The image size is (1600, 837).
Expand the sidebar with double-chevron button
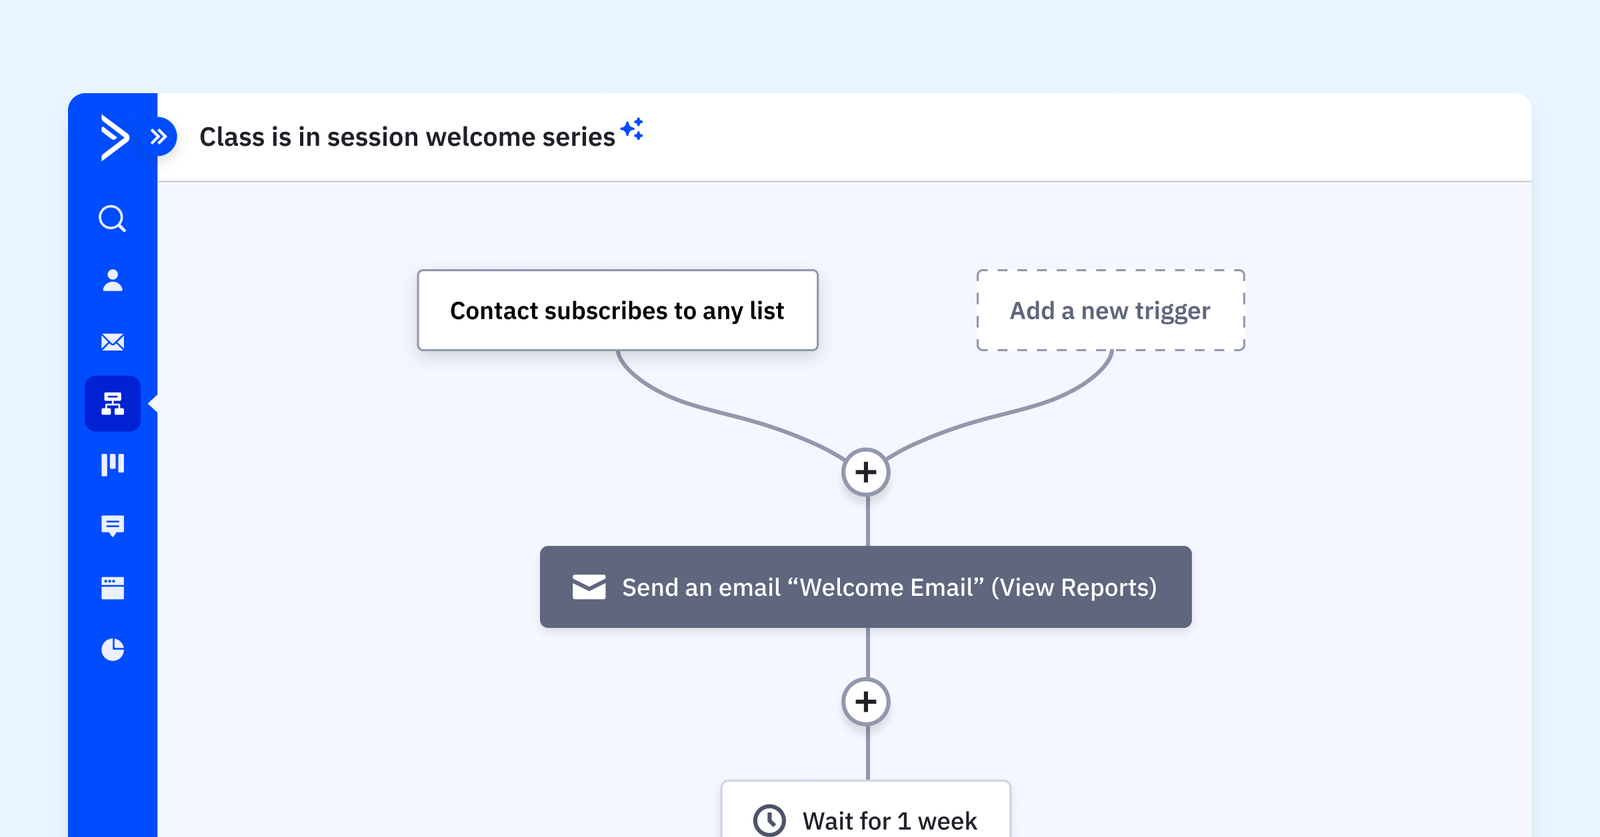(160, 137)
